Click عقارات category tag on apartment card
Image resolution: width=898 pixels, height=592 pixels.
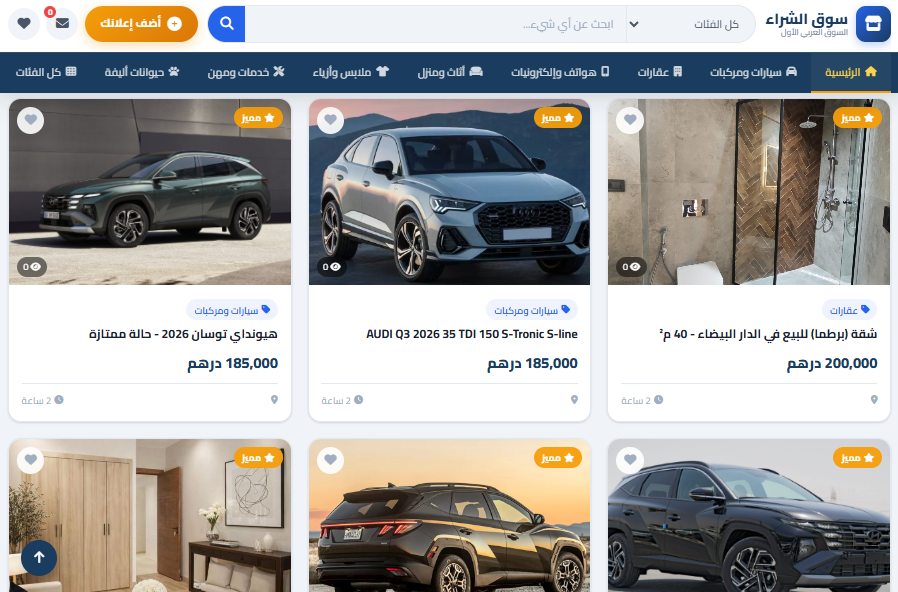coord(849,310)
